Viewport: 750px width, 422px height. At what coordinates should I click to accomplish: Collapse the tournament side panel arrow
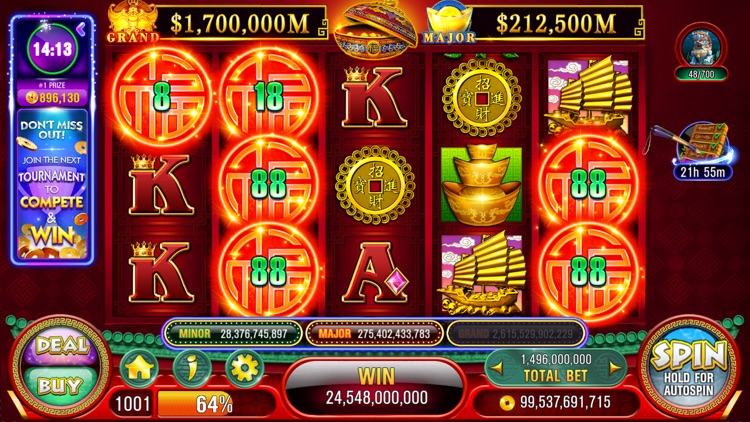81,29
